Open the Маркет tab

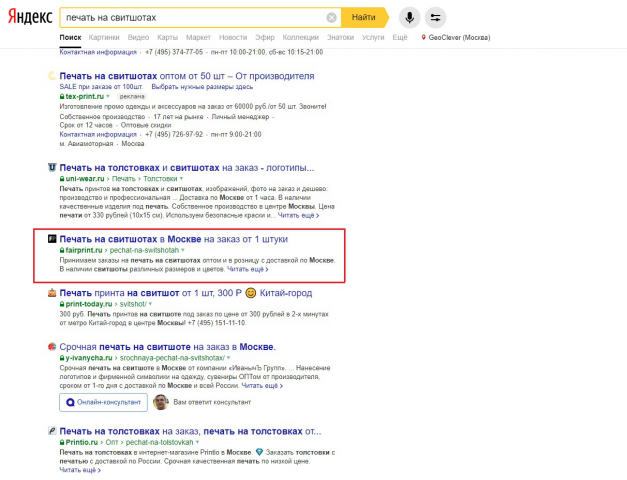(x=198, y=37)
